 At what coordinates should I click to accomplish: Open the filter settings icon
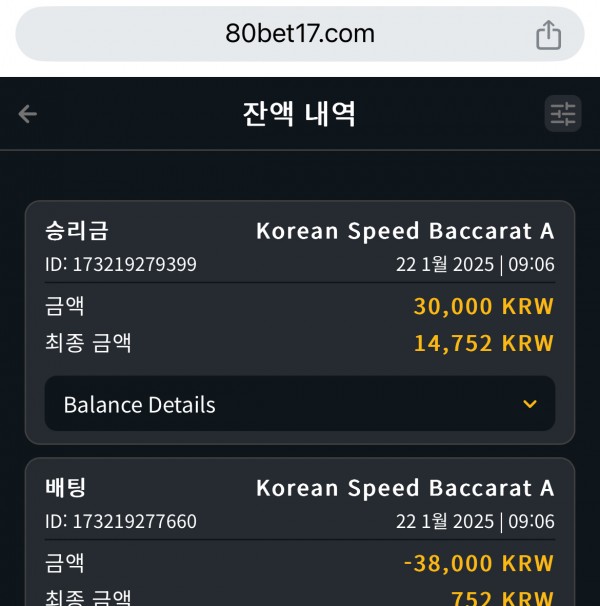pos(562,114)
